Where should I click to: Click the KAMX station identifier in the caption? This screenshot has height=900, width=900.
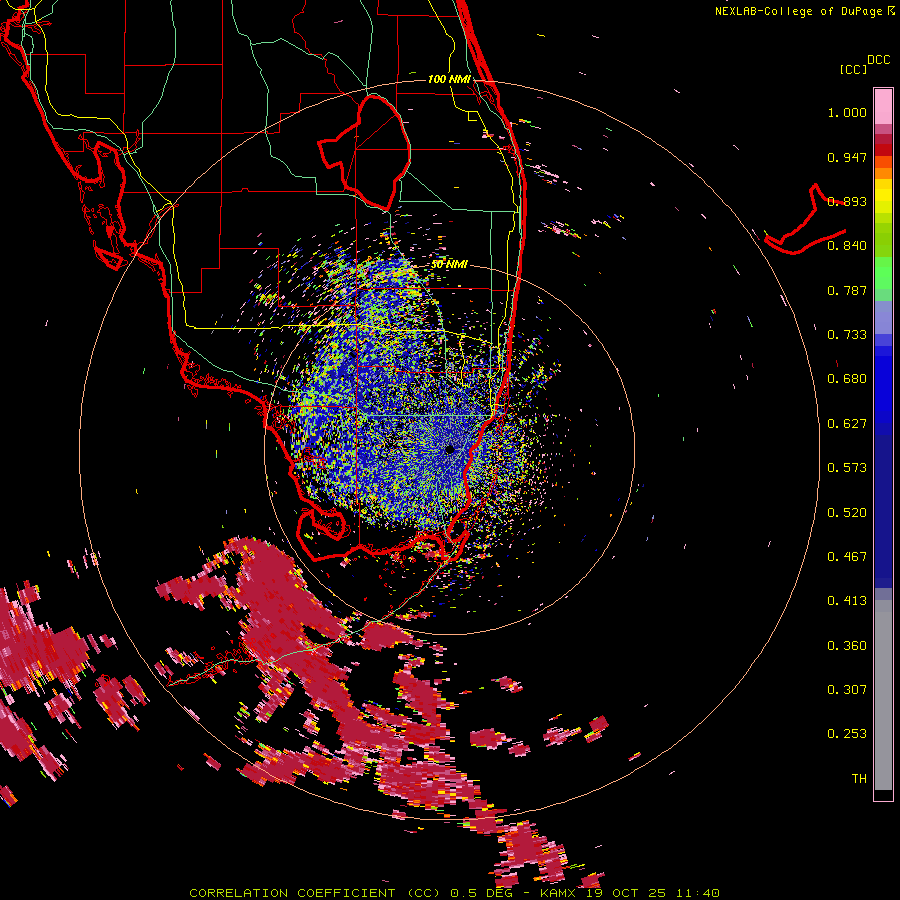click(559, 893)
